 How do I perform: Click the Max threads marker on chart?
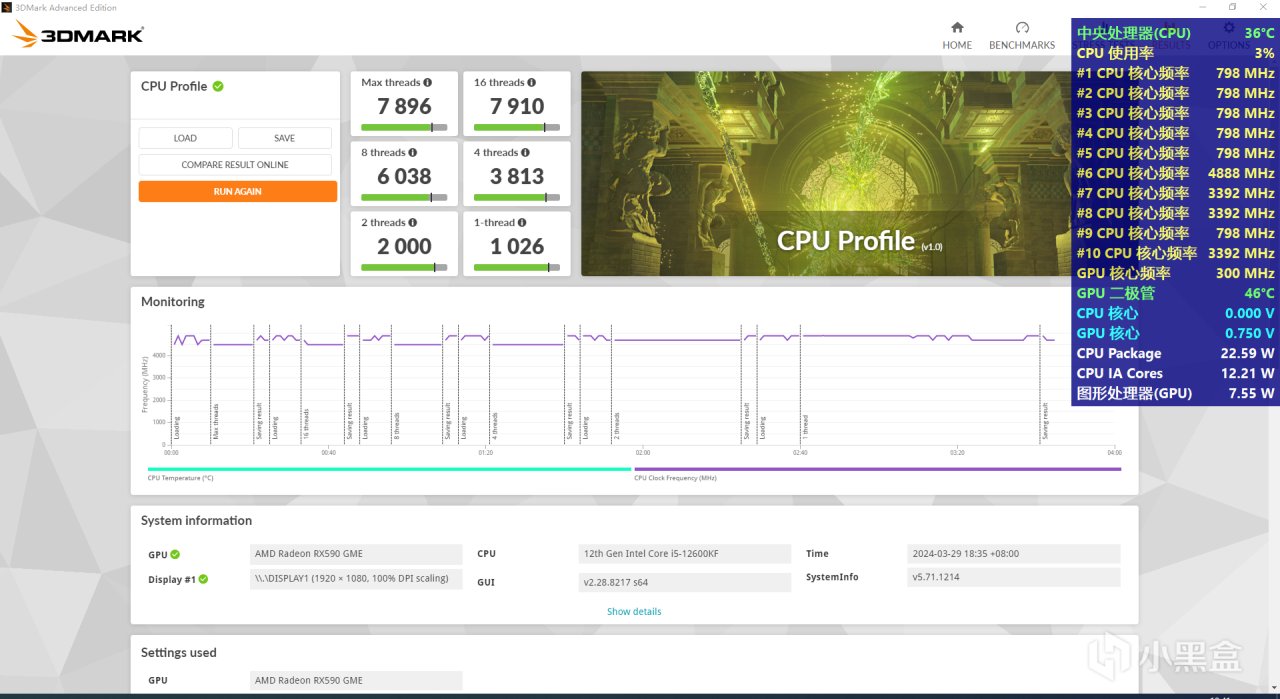click(x=215, y=423)
